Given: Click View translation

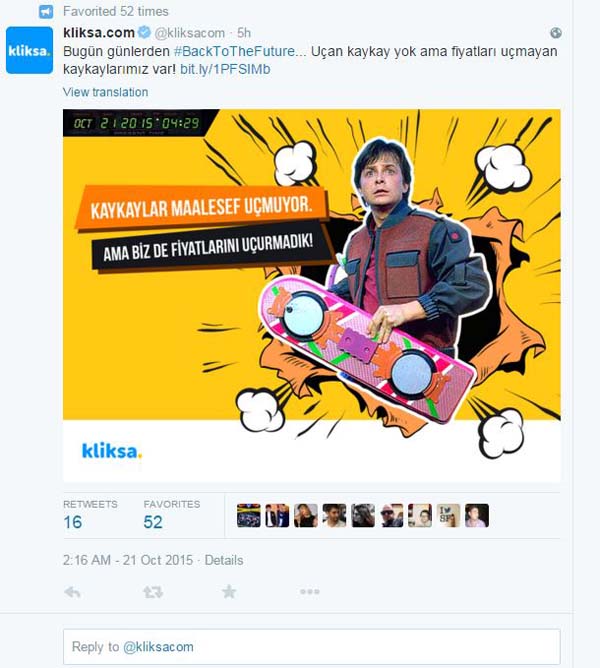Looking at the screenshot, I should pos(105,92).
